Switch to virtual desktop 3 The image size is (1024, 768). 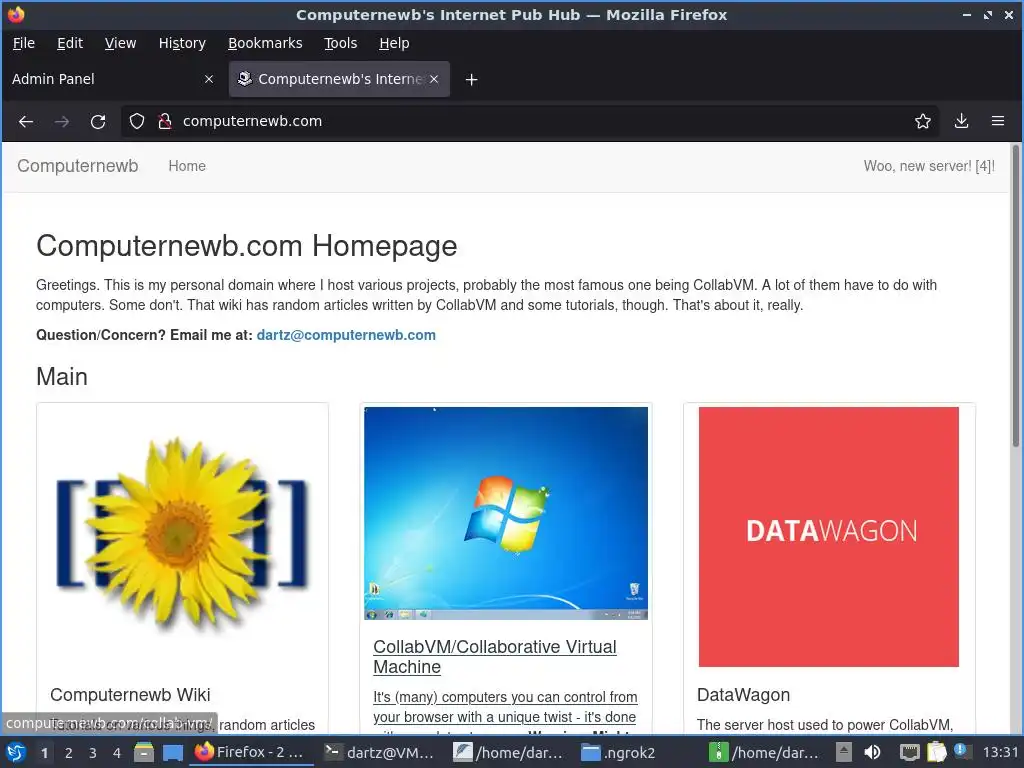(93, 753)
